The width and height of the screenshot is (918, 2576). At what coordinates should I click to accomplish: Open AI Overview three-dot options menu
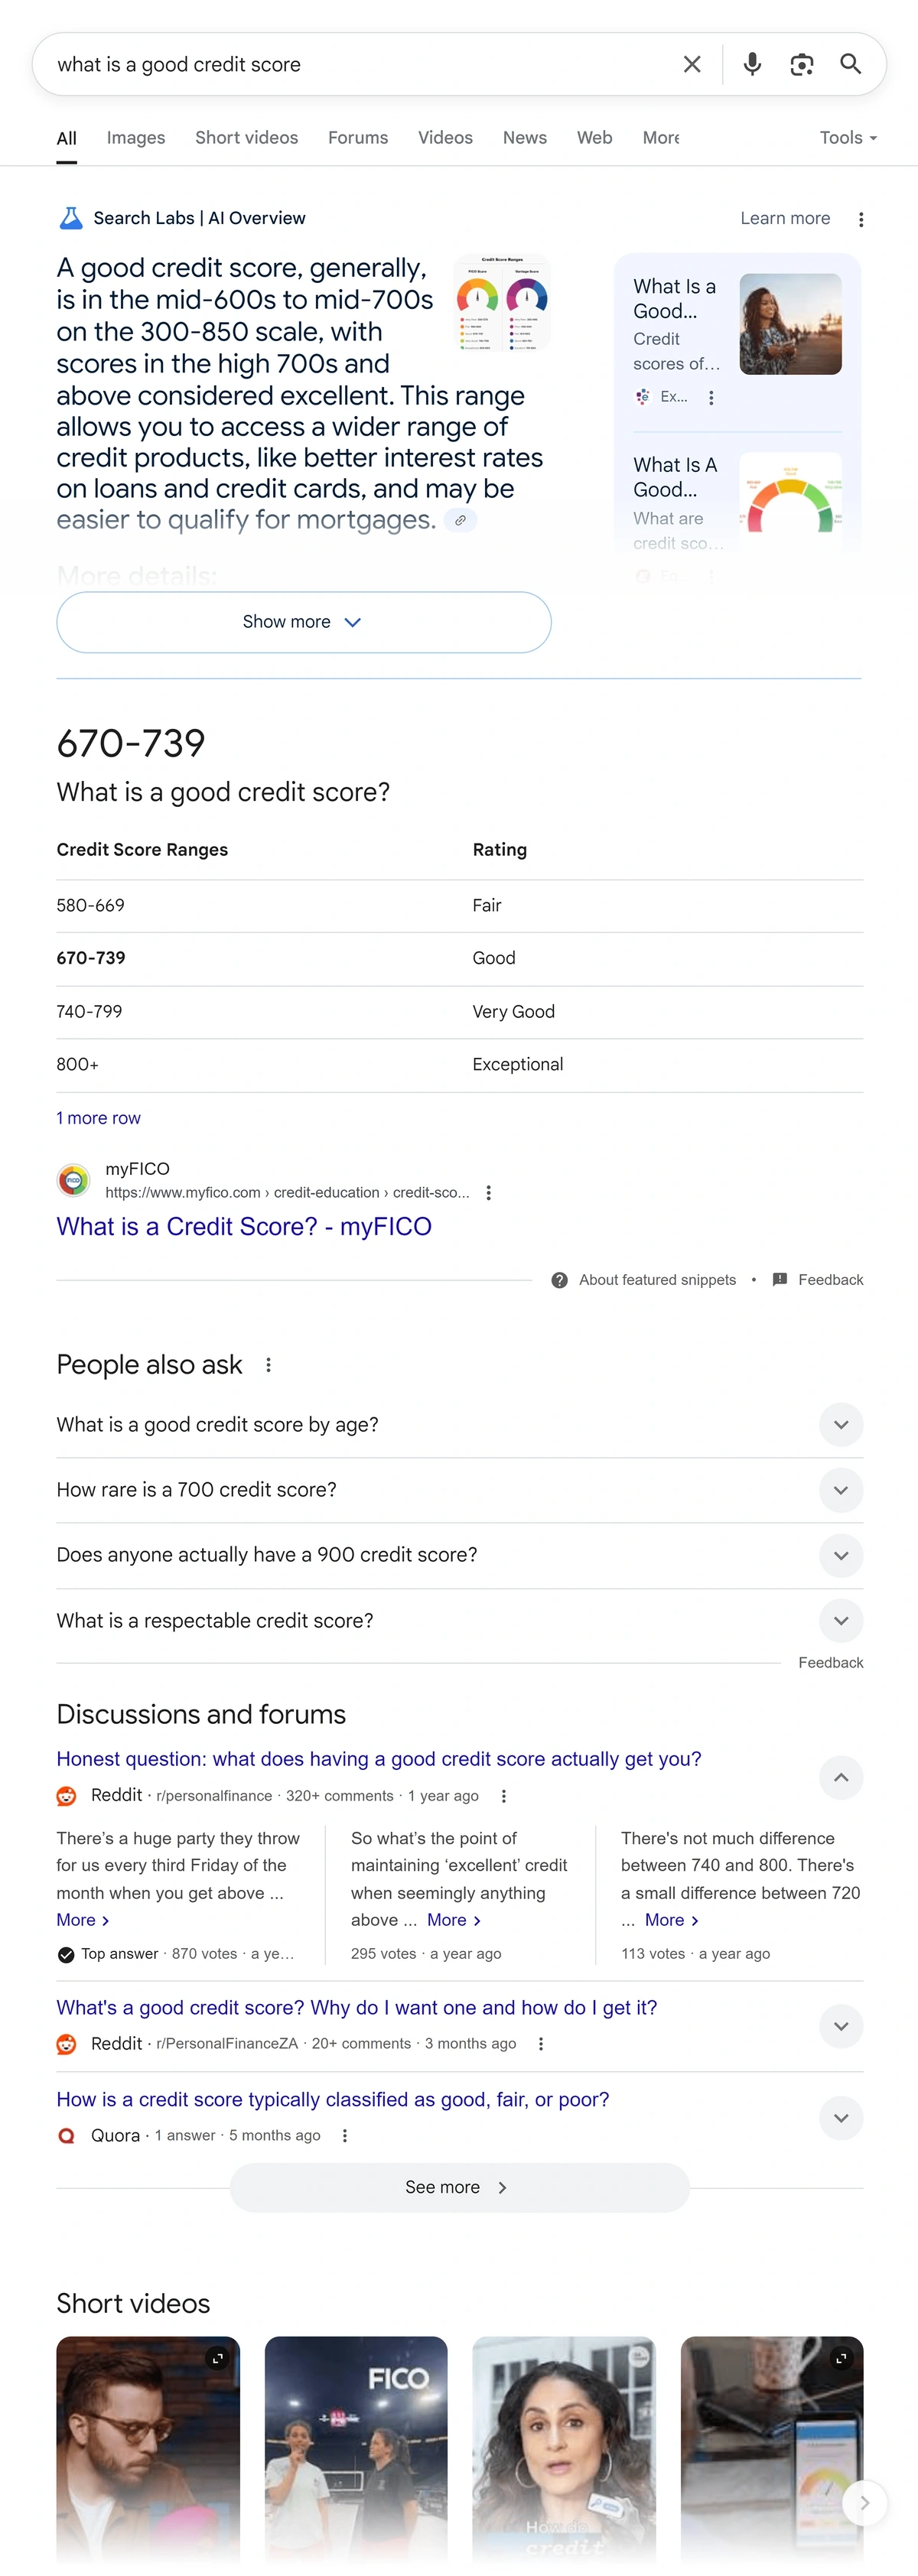pyautogui.click(x=861, y=219)
